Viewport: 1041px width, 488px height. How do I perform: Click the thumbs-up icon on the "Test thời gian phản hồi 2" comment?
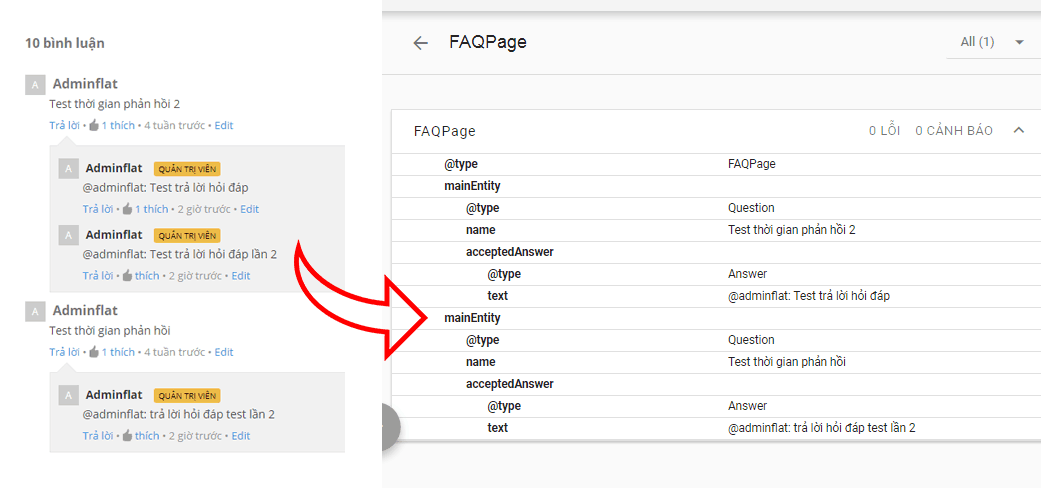click(x=94, y=126)
